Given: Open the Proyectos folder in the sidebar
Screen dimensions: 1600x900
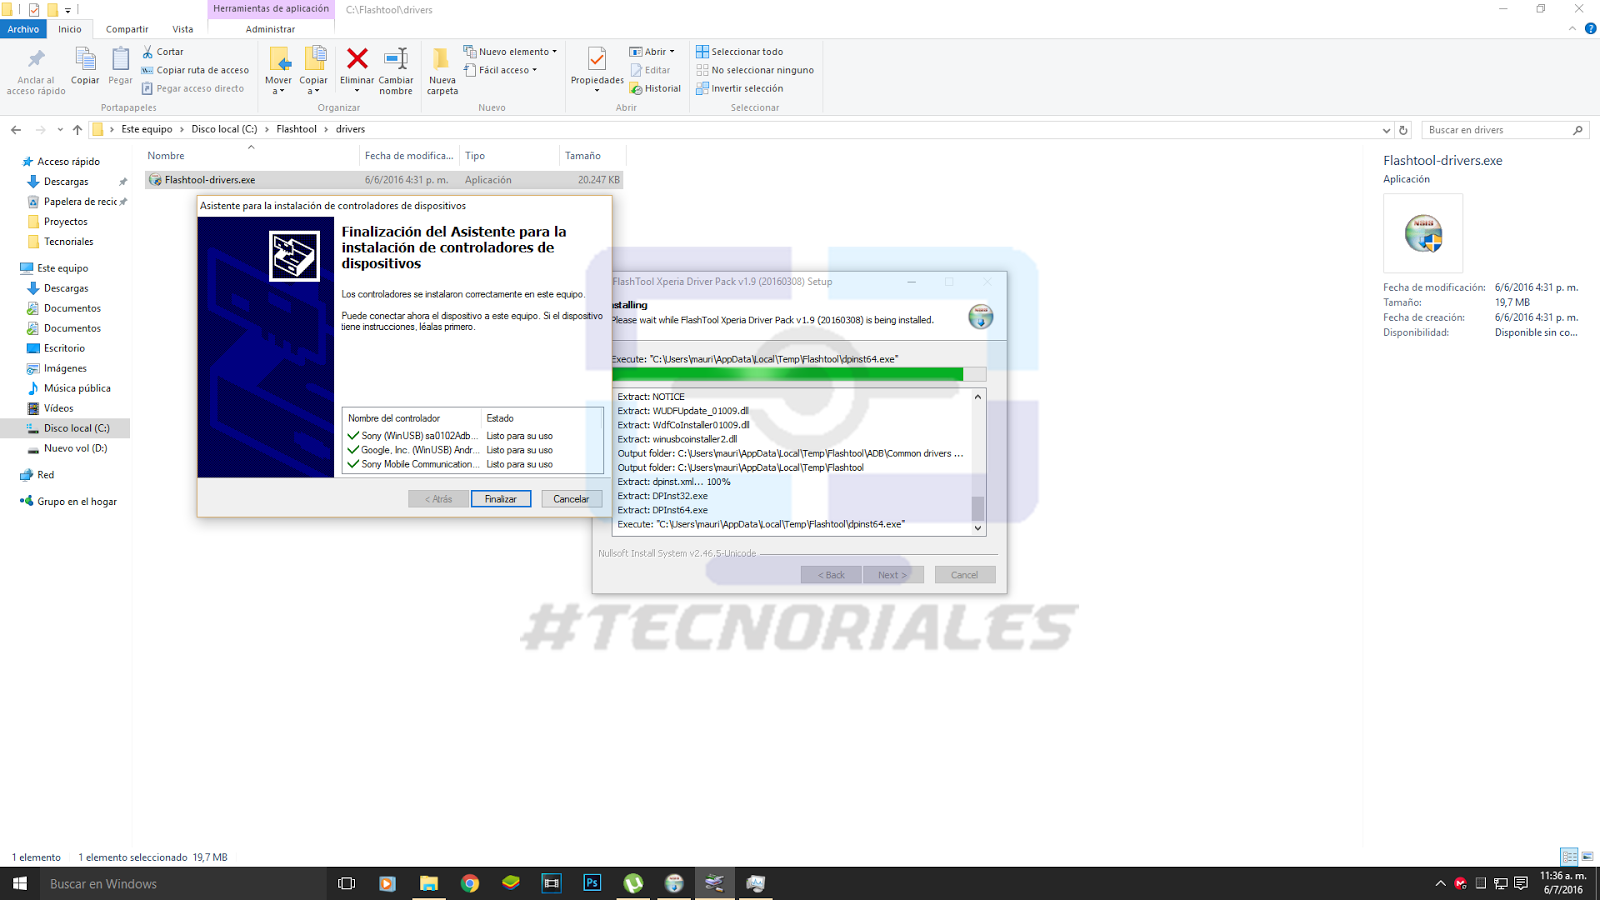Looking at the screenshot, I should pyautogui.click(x=65, y=222).
